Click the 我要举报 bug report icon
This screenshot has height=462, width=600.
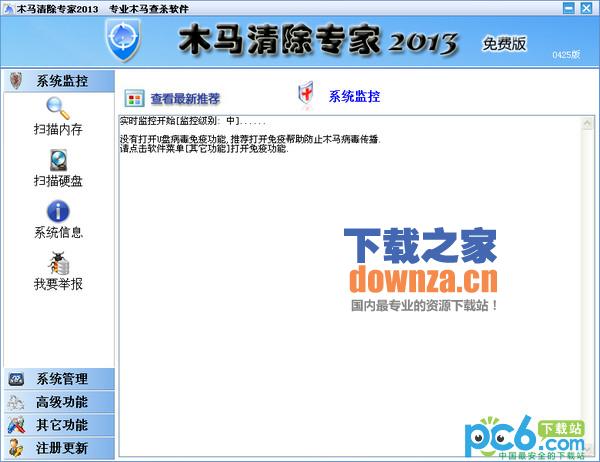pos(58,263)
